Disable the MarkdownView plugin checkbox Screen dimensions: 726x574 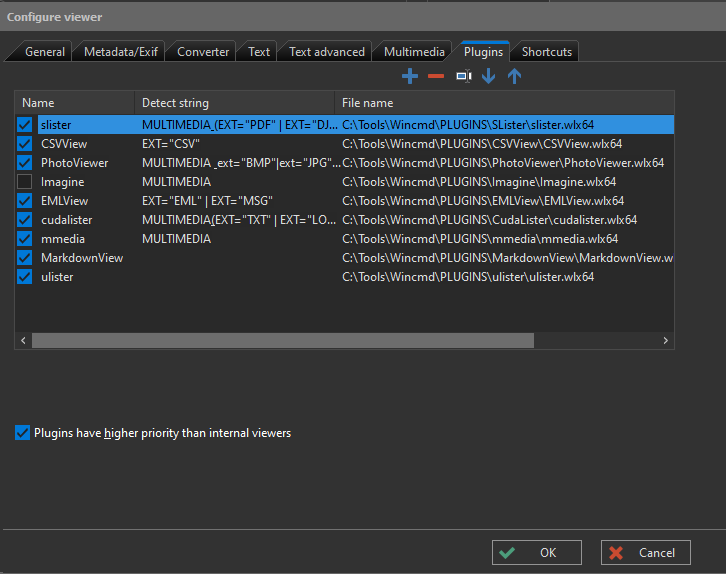(x=25, y=257)
